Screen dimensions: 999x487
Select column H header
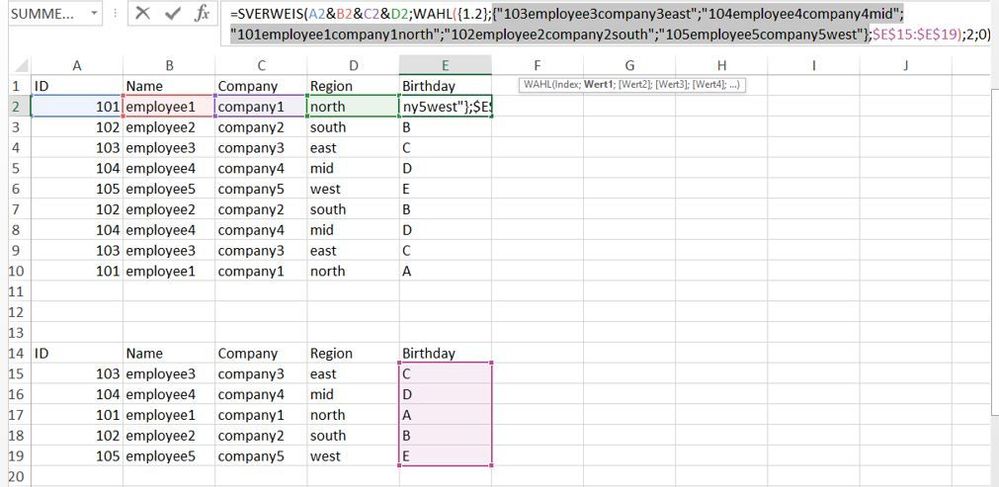click(721, 65)
